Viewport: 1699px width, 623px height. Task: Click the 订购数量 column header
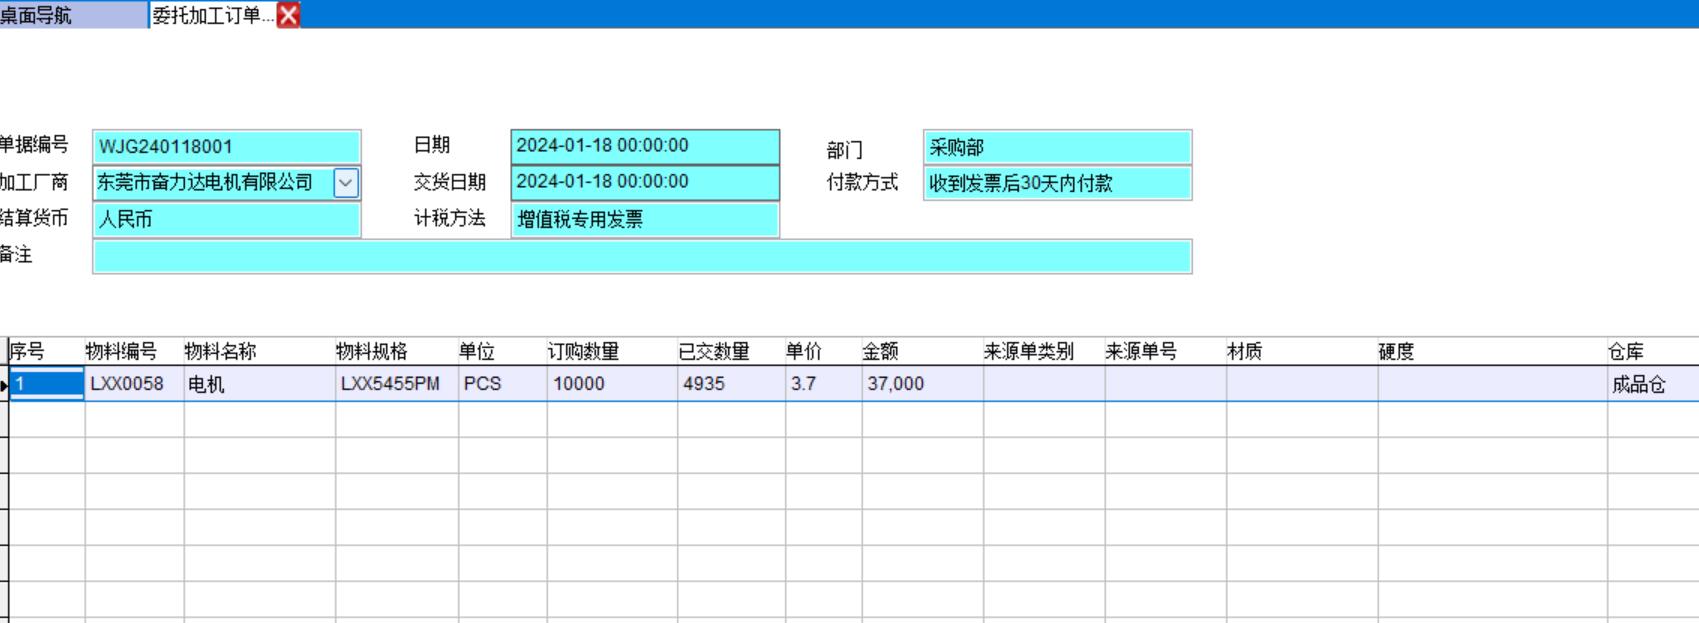pos(583,352)
